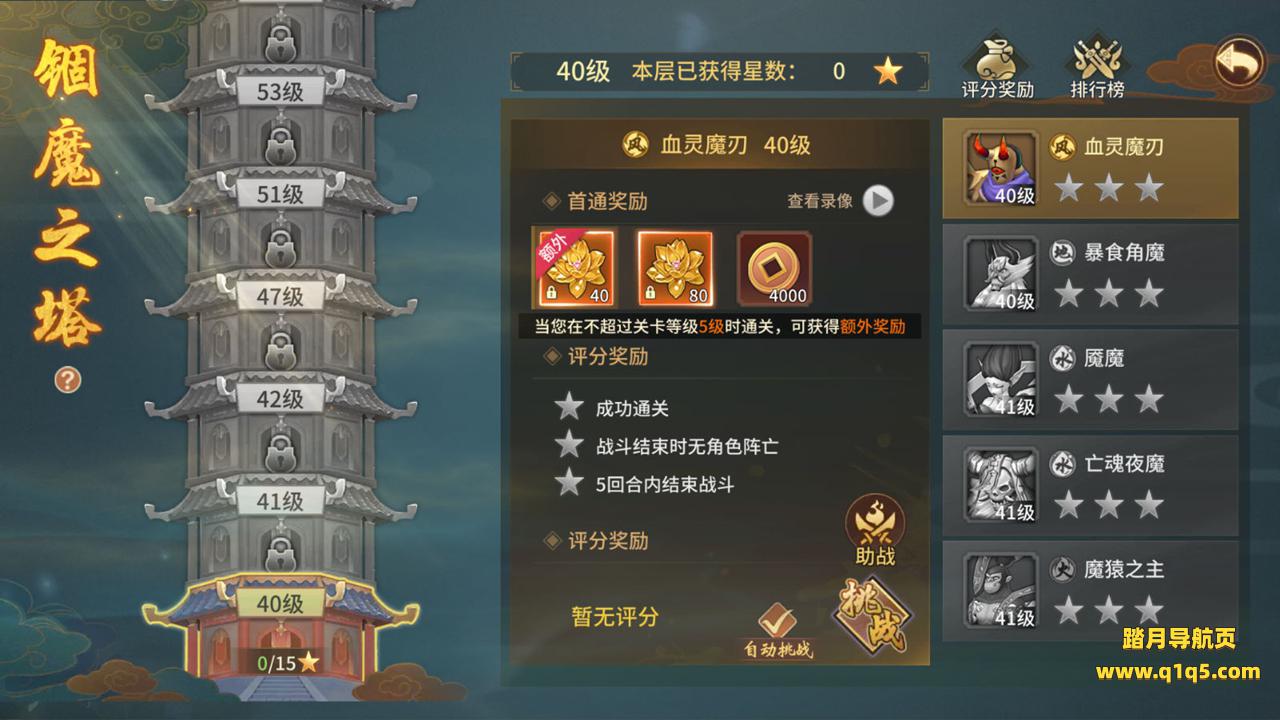Select the locked 47级 tower floor

280,297
